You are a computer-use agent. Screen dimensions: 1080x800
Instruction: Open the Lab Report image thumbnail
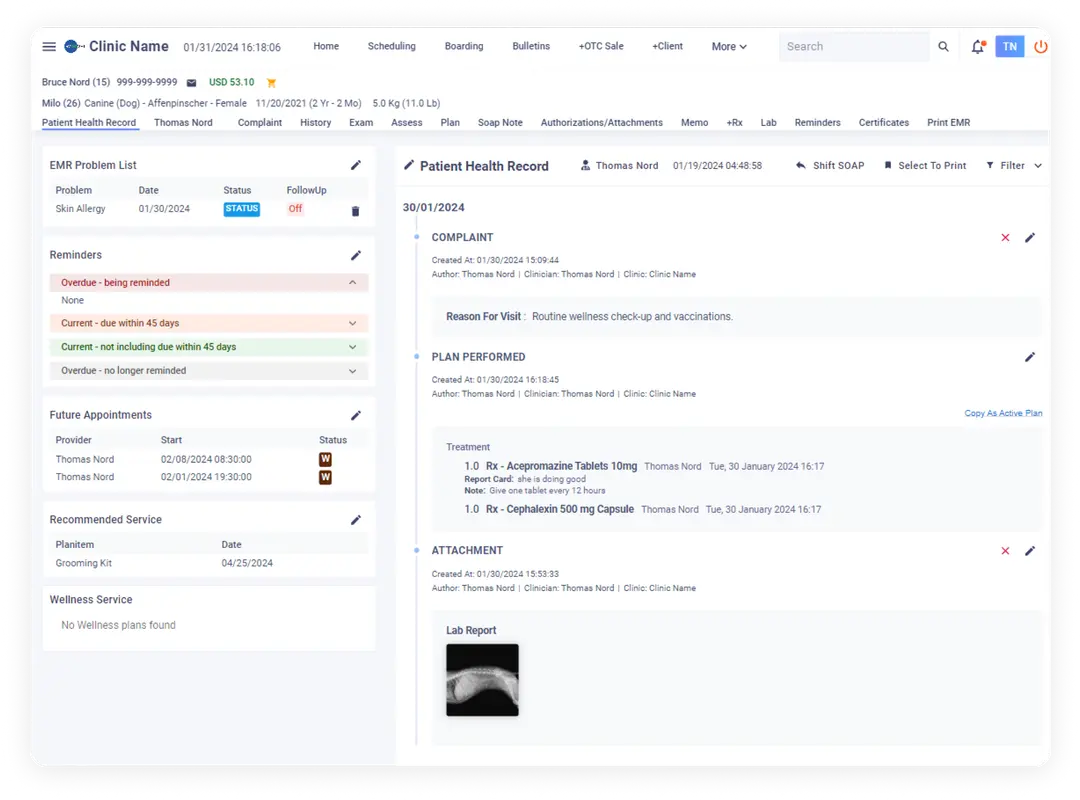[x=482, y=680]
